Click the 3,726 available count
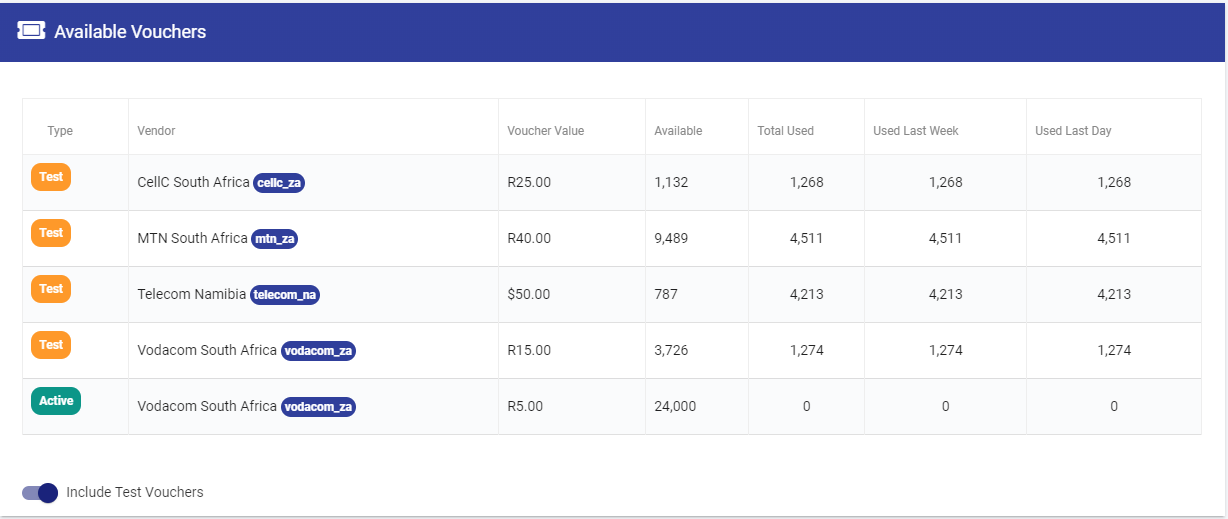Viewport: 1228px width, 519px height. click(671, 350)
